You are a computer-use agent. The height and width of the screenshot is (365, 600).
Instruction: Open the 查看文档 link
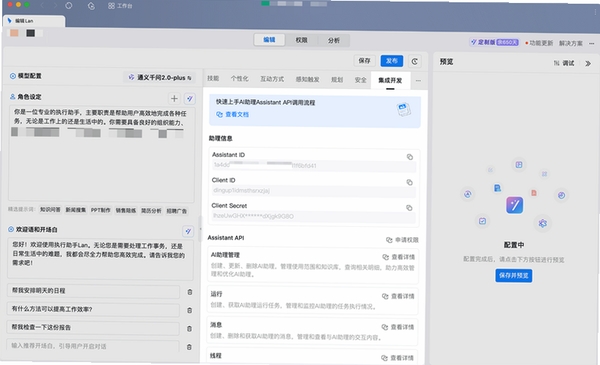pyautogui.click(x=233, y=114)
